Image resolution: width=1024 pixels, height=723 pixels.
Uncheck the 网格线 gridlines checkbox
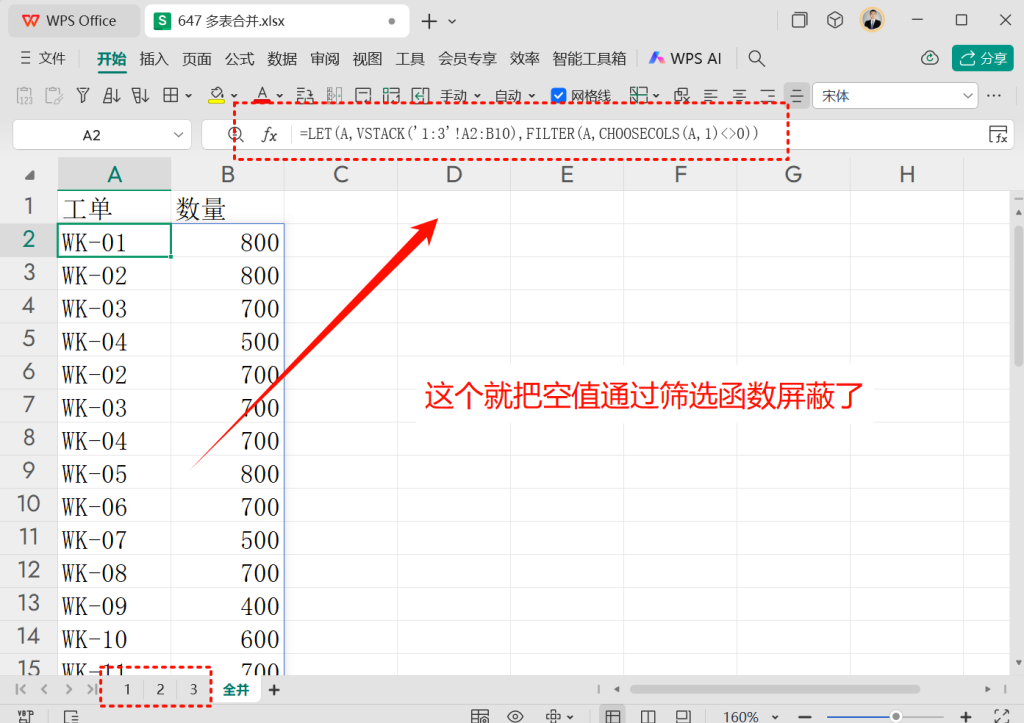click(558, 96)
